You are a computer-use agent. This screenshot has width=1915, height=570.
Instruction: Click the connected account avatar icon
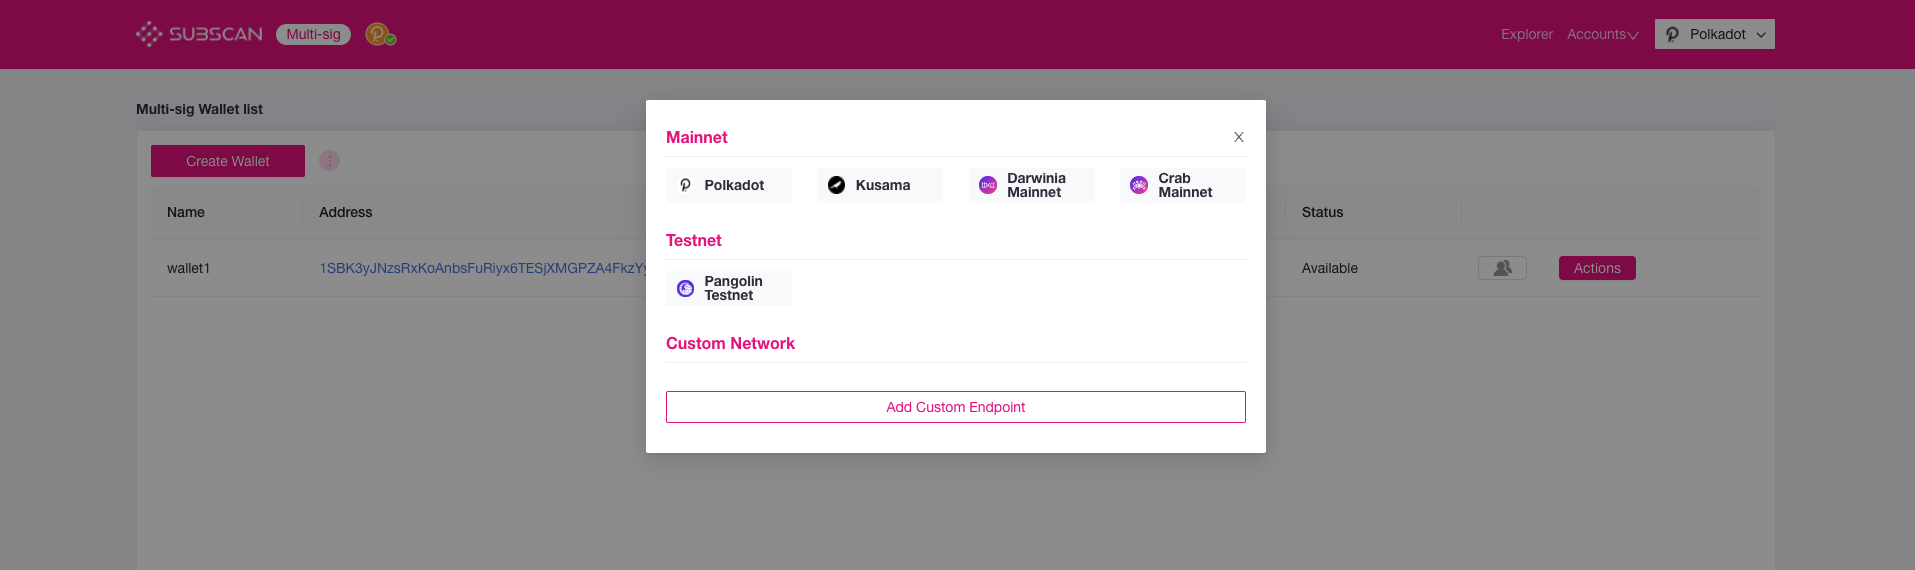pyautogui.click(x=380, y=34)
